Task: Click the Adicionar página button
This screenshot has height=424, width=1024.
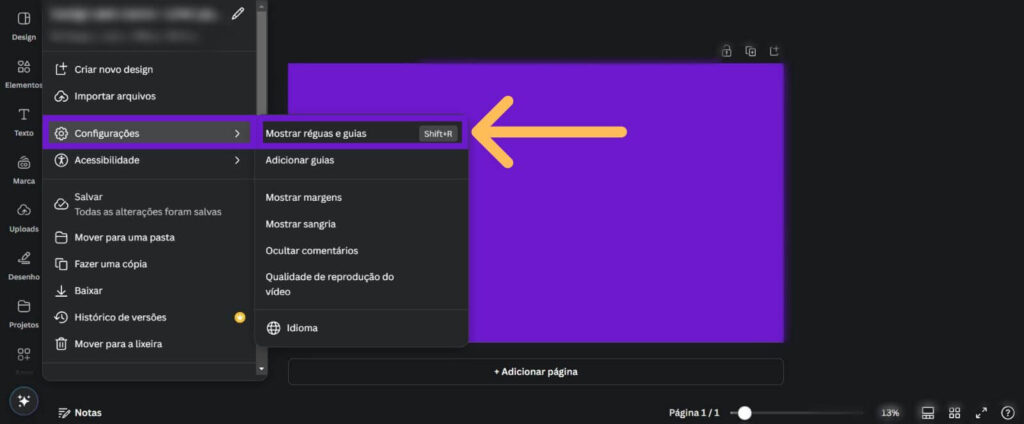Action: click(535, 372)
